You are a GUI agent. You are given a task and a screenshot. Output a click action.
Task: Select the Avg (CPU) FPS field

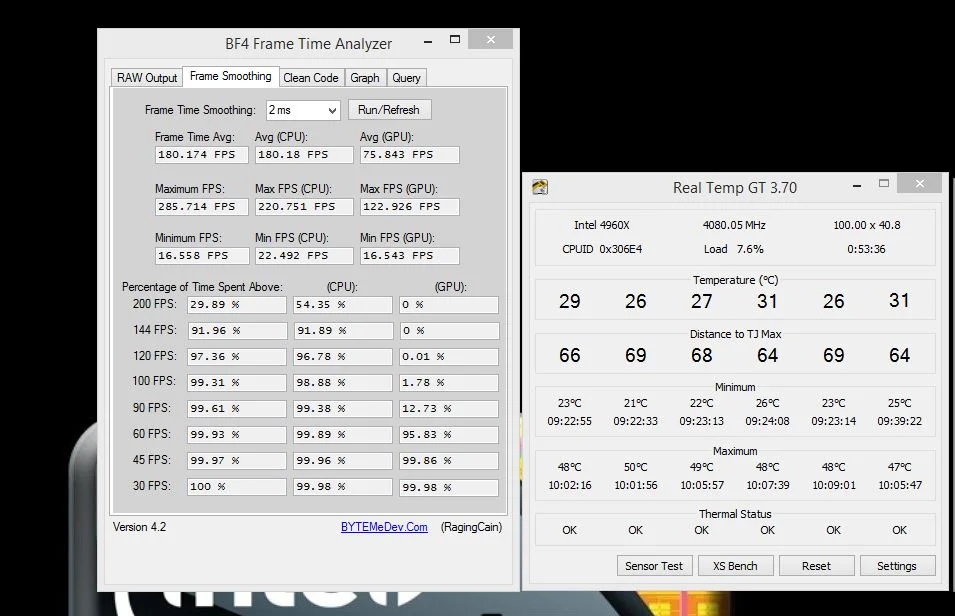(x=304, y=155)
